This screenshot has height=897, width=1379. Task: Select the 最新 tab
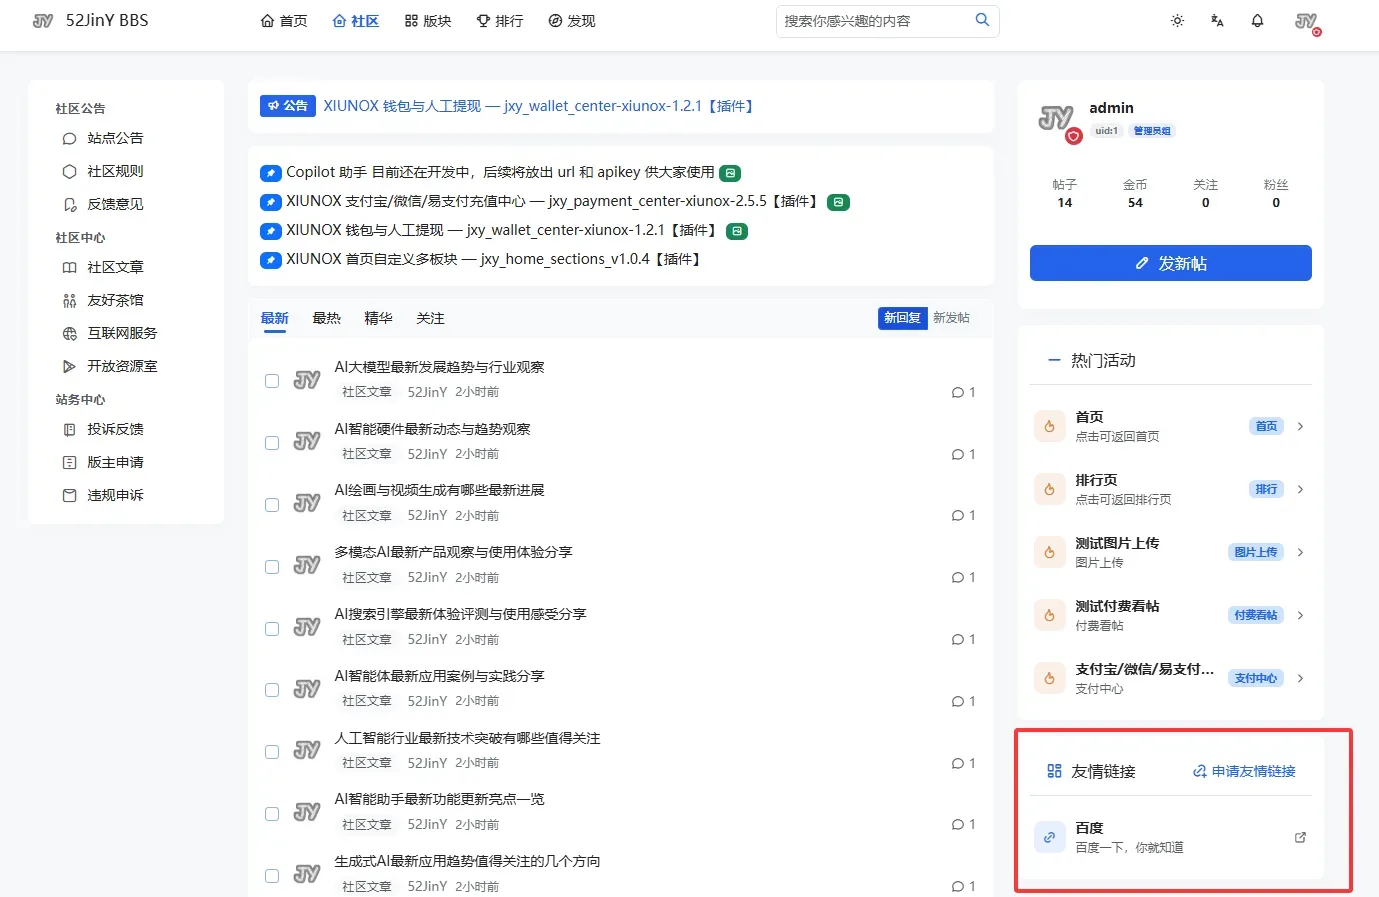click(274, 318)
